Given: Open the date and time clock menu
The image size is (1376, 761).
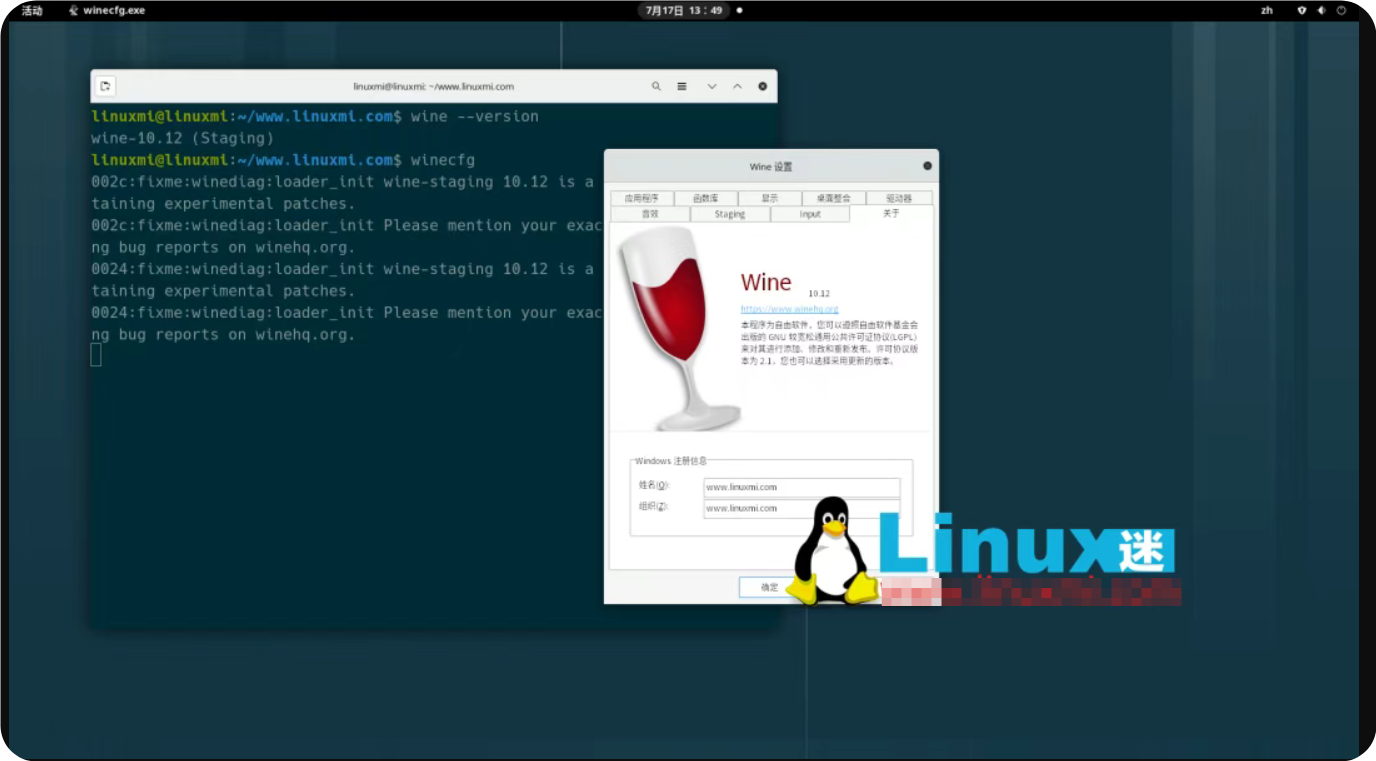Looking at the screenshot, I should pyautogui.click(x=684, y=10).
